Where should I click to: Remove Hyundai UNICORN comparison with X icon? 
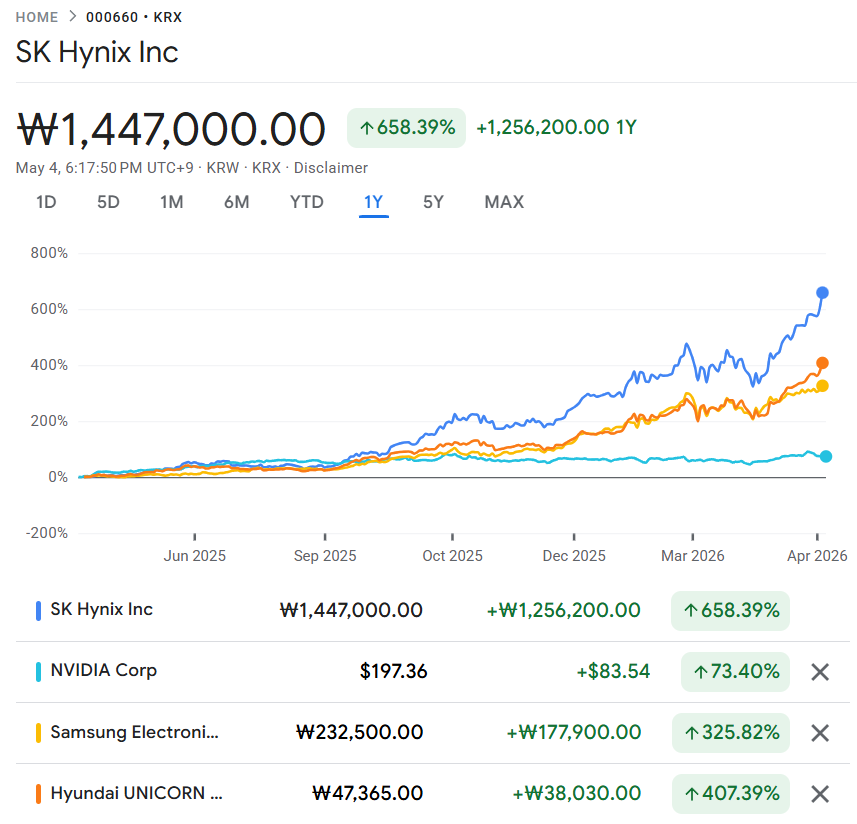pos(820,794)
